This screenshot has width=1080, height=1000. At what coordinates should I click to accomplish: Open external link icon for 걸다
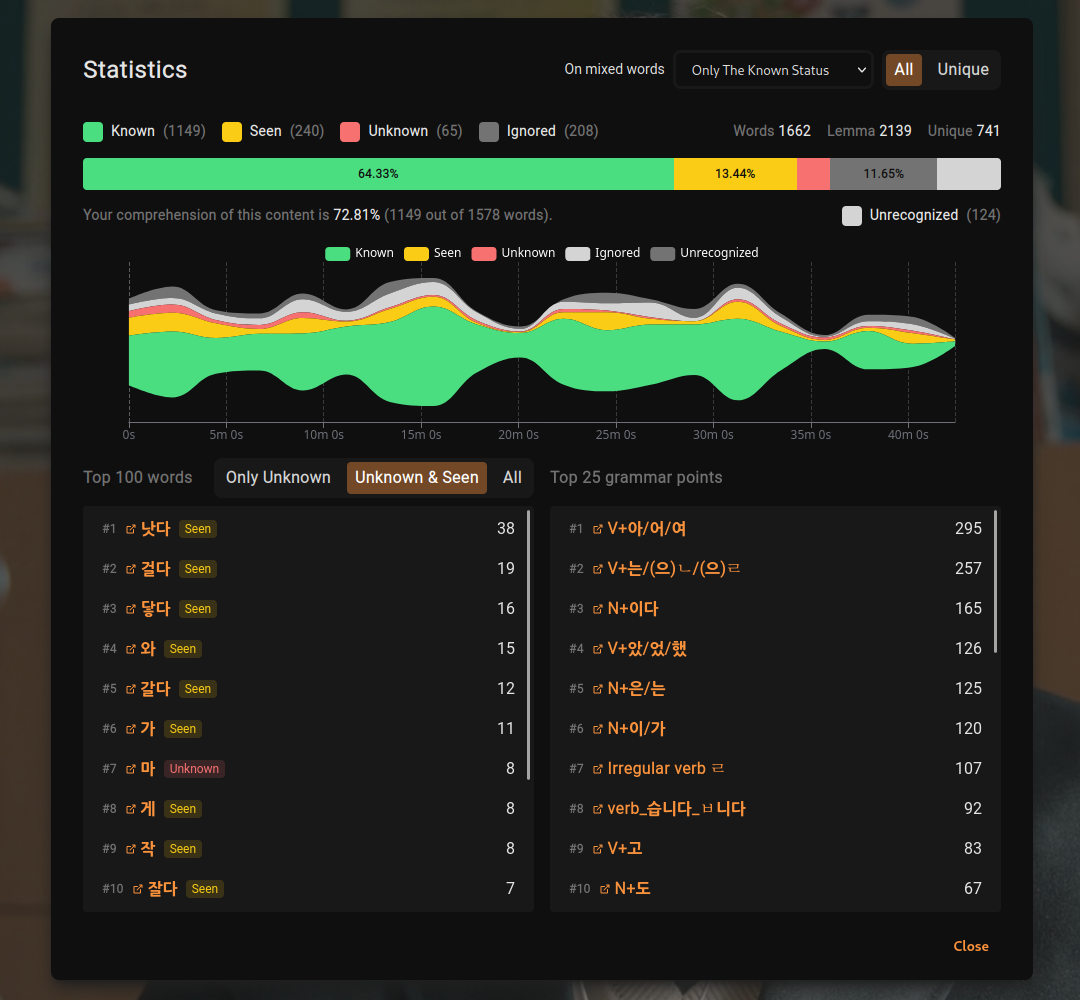pos(131,569)
